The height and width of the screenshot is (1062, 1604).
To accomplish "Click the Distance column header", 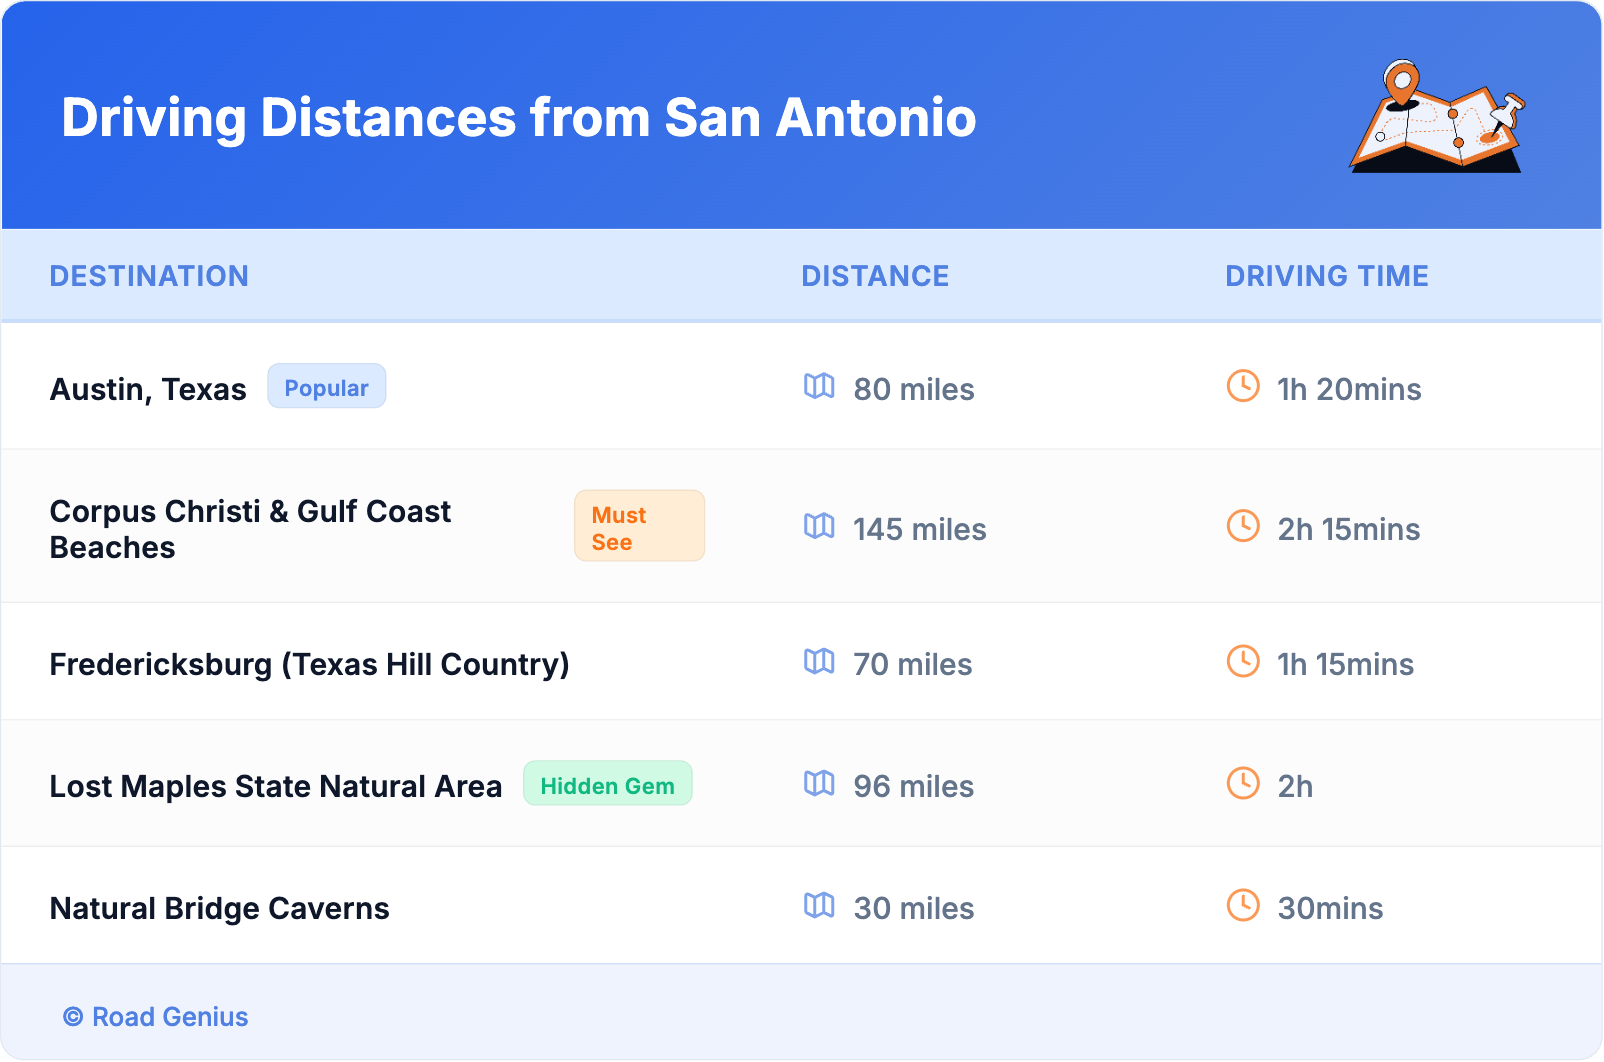I will (x=875, y=276).
